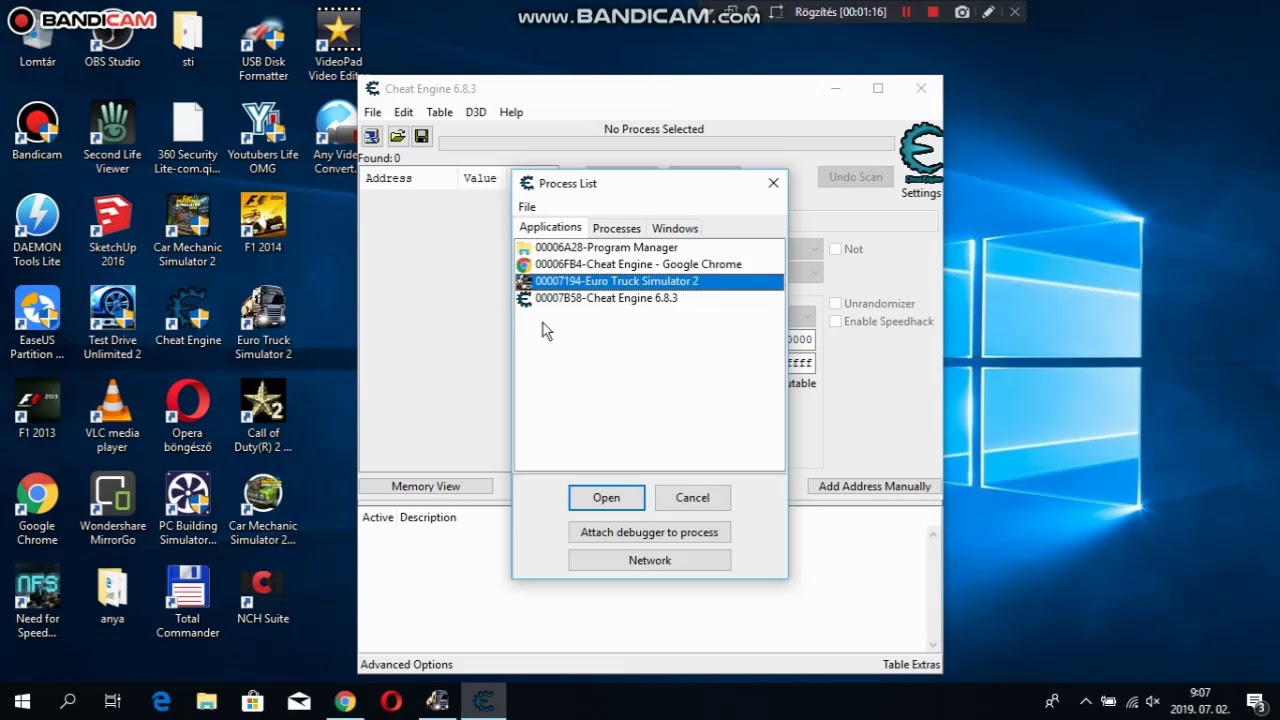Pause the Bandicam recording

click(907, 12)
